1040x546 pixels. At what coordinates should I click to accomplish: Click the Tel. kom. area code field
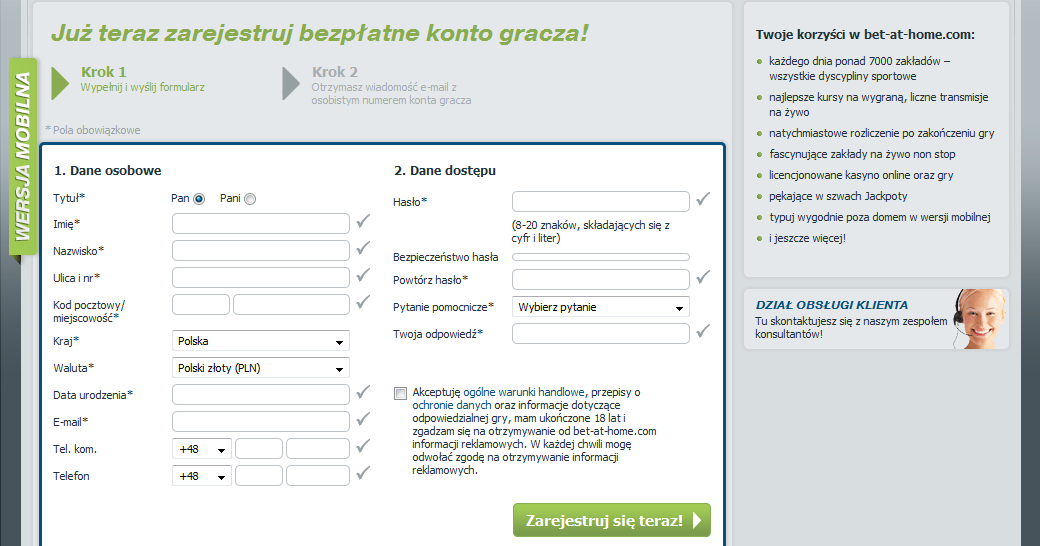pyautogui.click(x=259, y=449)
